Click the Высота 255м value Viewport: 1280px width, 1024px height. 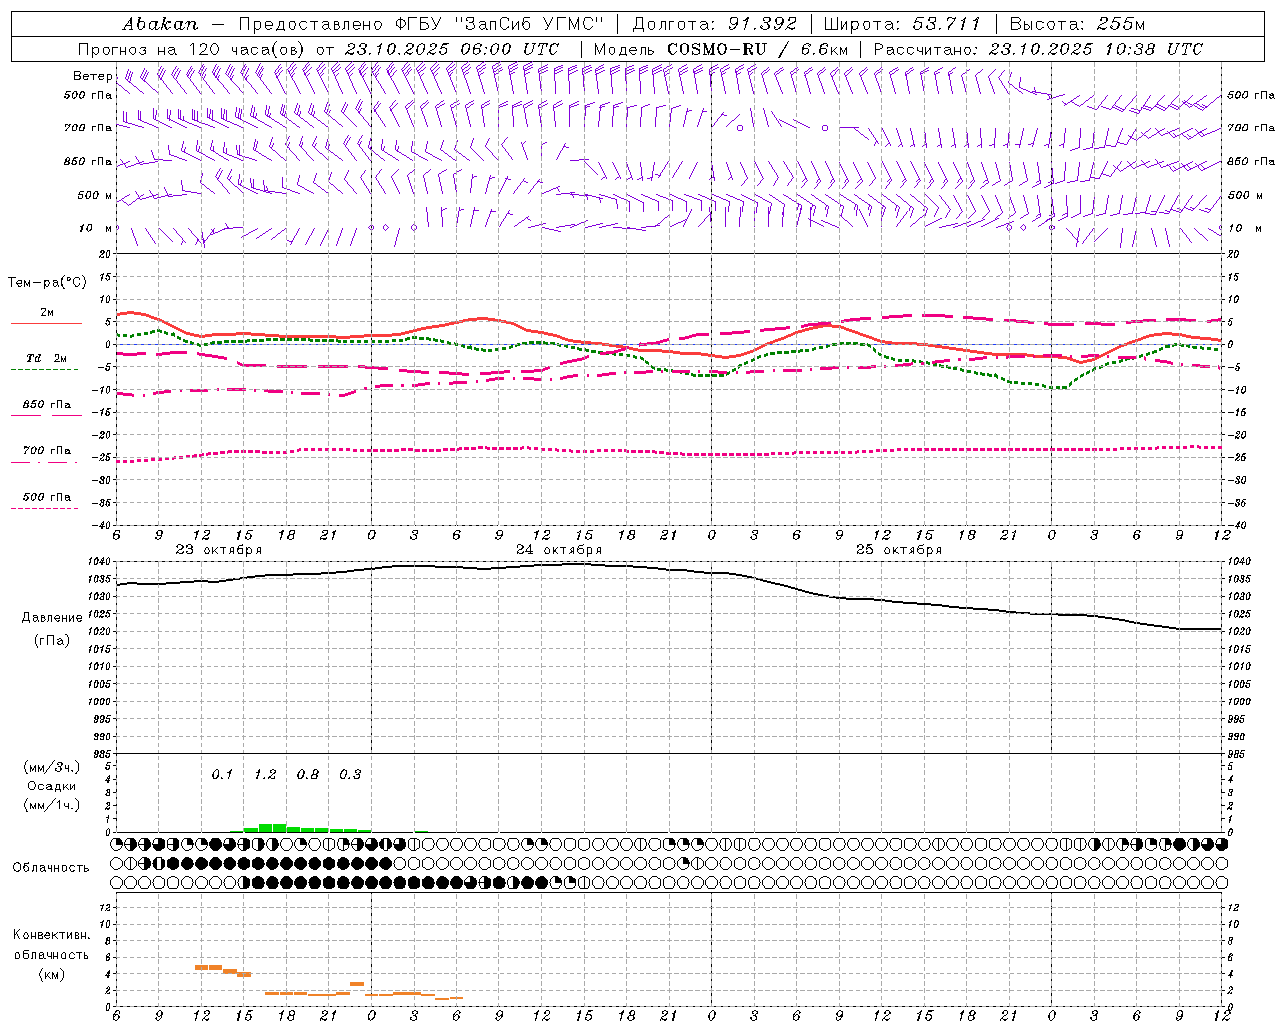click(x=1121, y=24)
